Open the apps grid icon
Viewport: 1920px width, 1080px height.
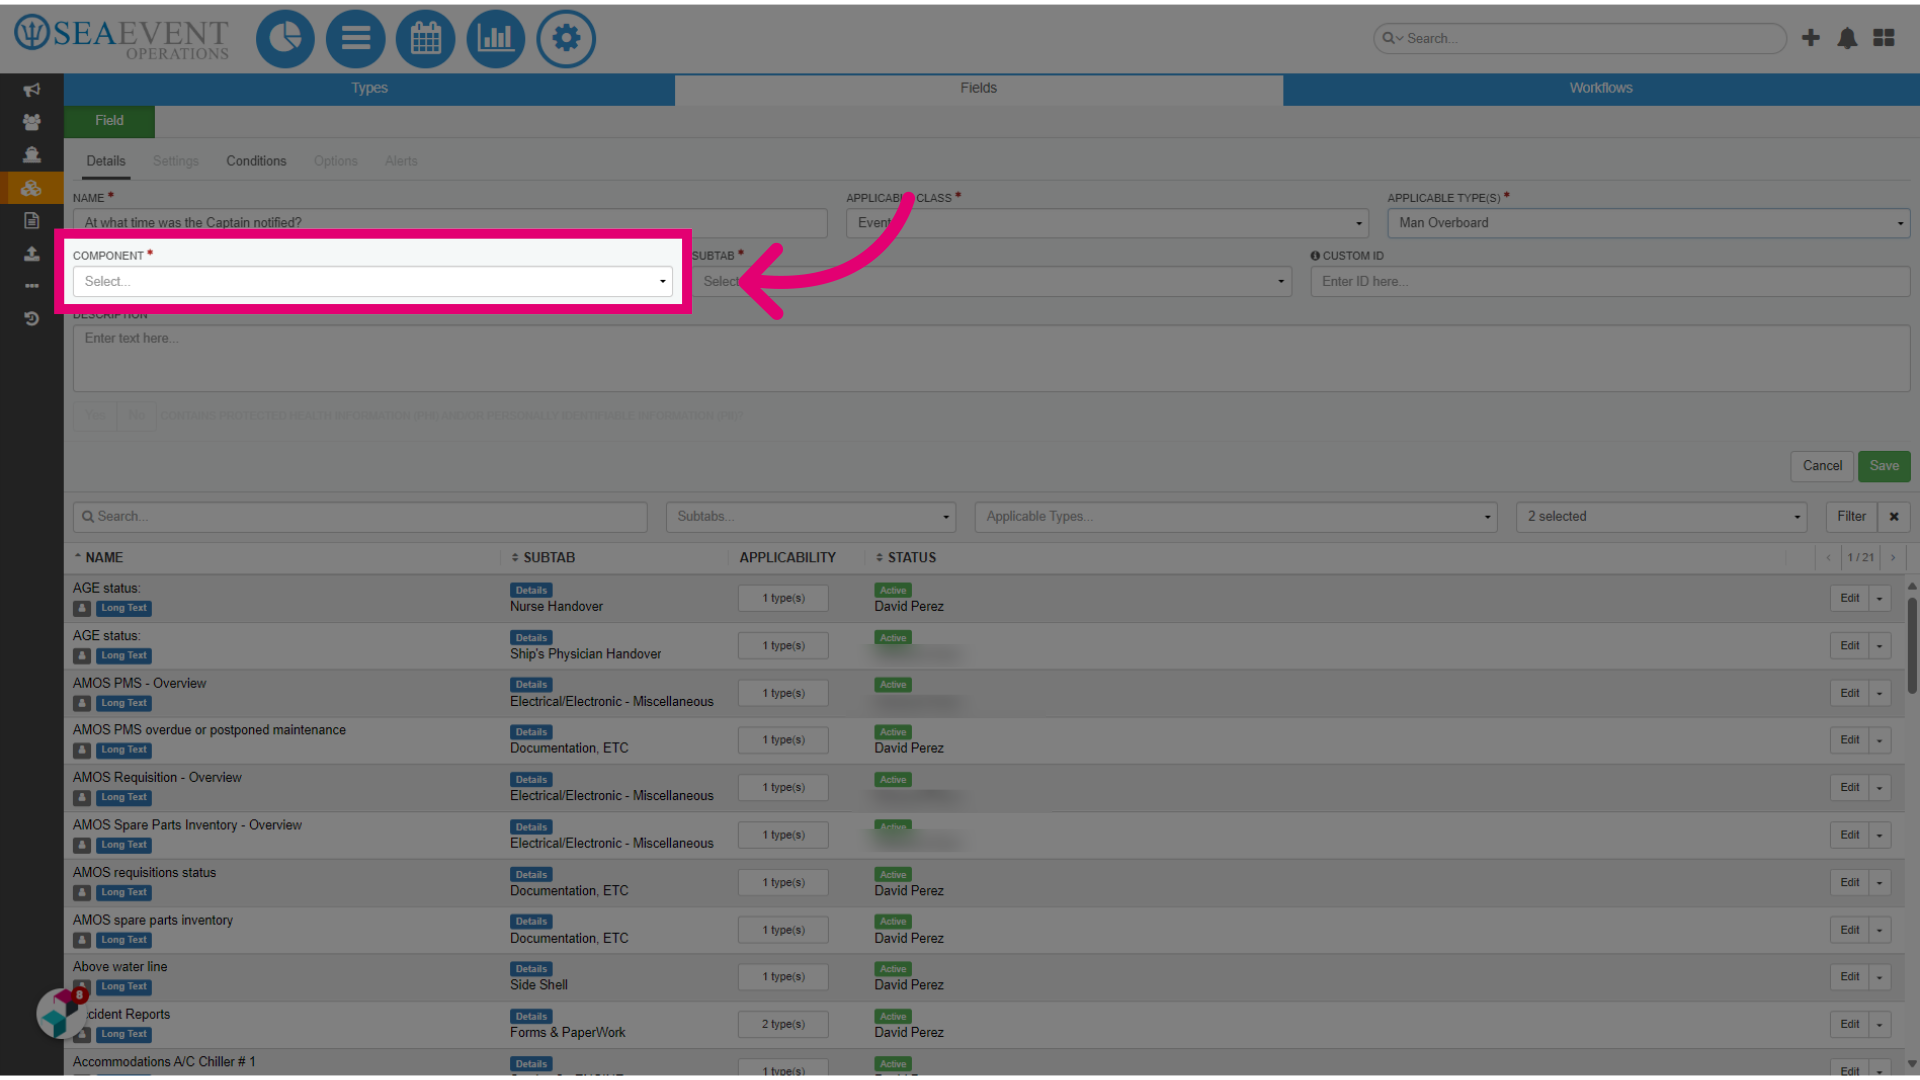click(x=1884, y=38)
